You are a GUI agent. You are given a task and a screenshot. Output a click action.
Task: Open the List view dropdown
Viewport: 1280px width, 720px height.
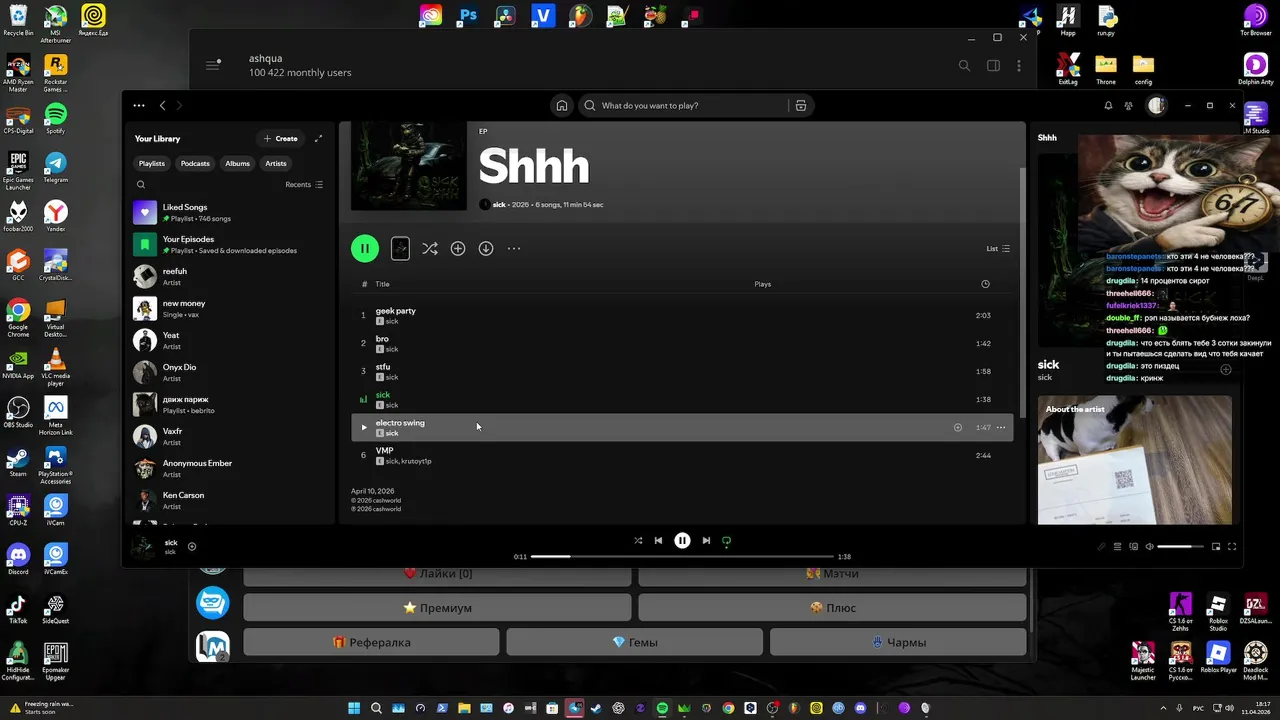(x=998, y=248)
